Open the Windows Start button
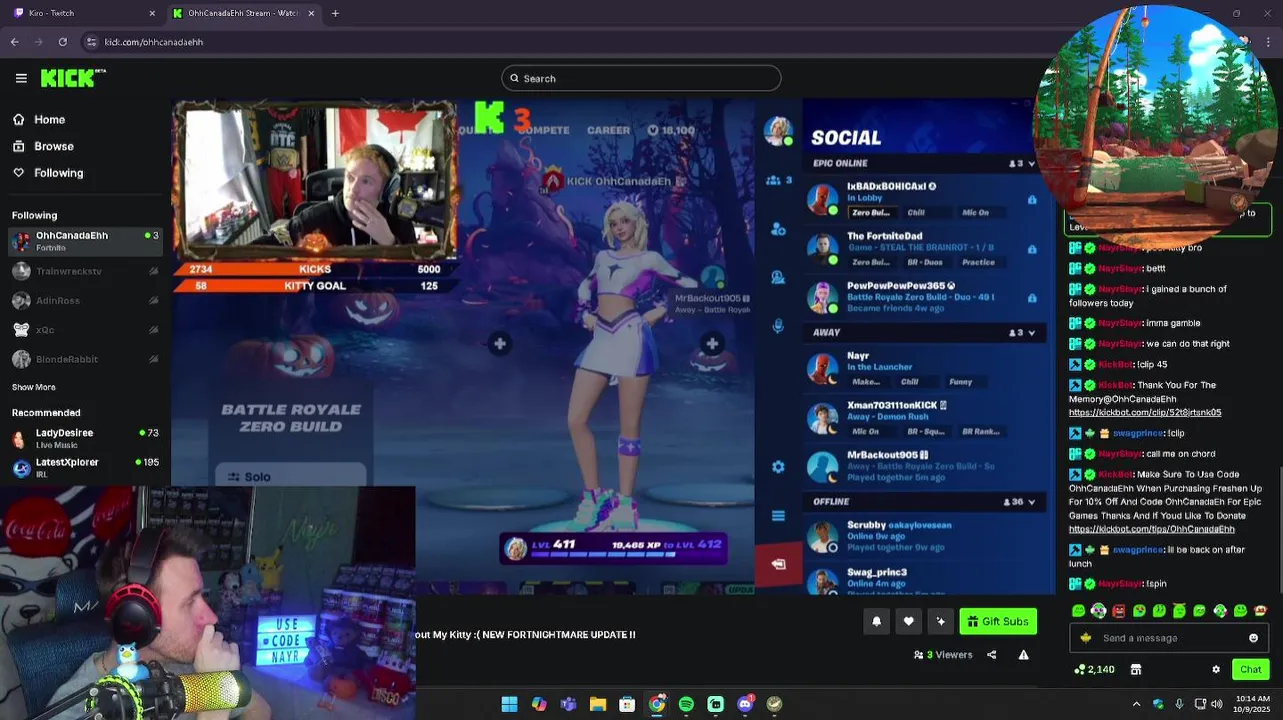The image size is (1283, 720). [x=509, y=704]
